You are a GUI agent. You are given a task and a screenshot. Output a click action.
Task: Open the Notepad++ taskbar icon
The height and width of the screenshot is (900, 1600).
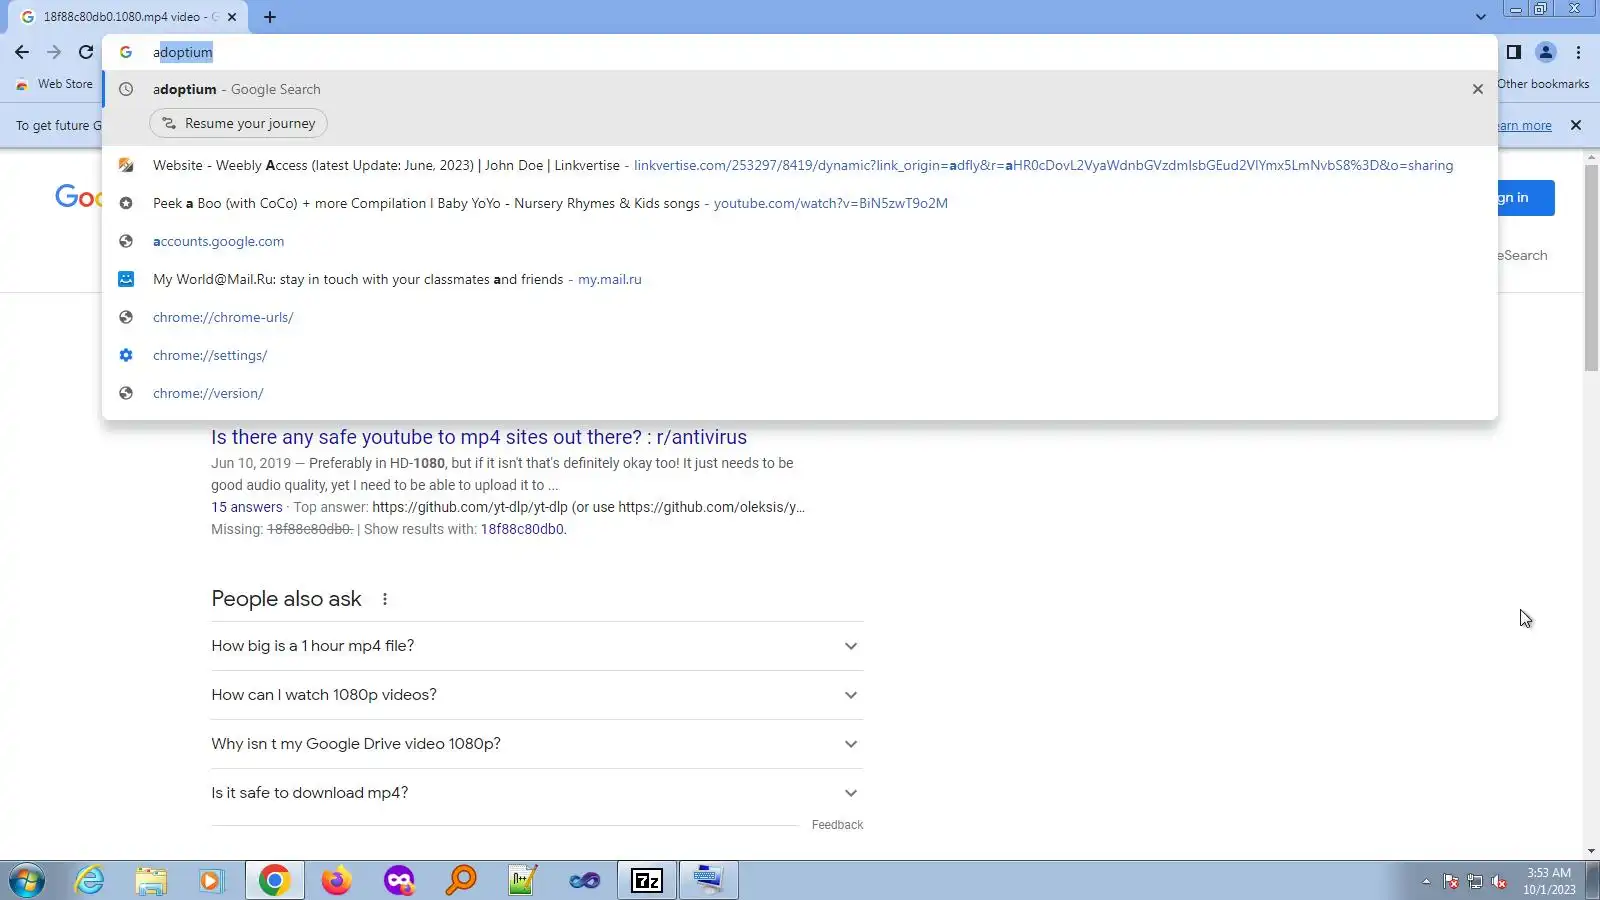coord(523,881)
